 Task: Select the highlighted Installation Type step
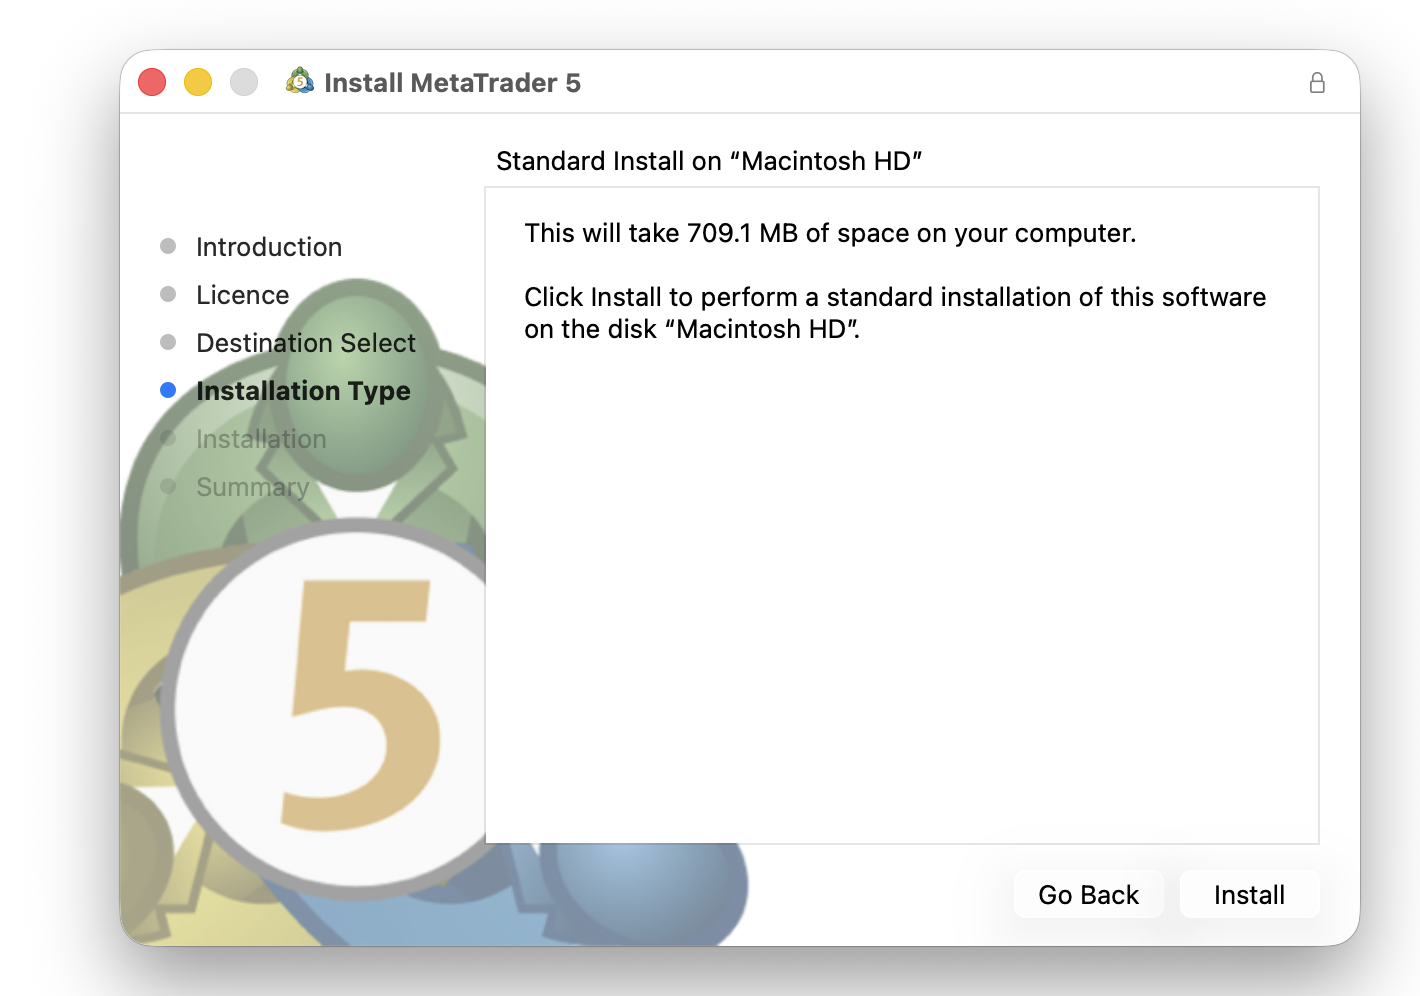tap(303, 391)
